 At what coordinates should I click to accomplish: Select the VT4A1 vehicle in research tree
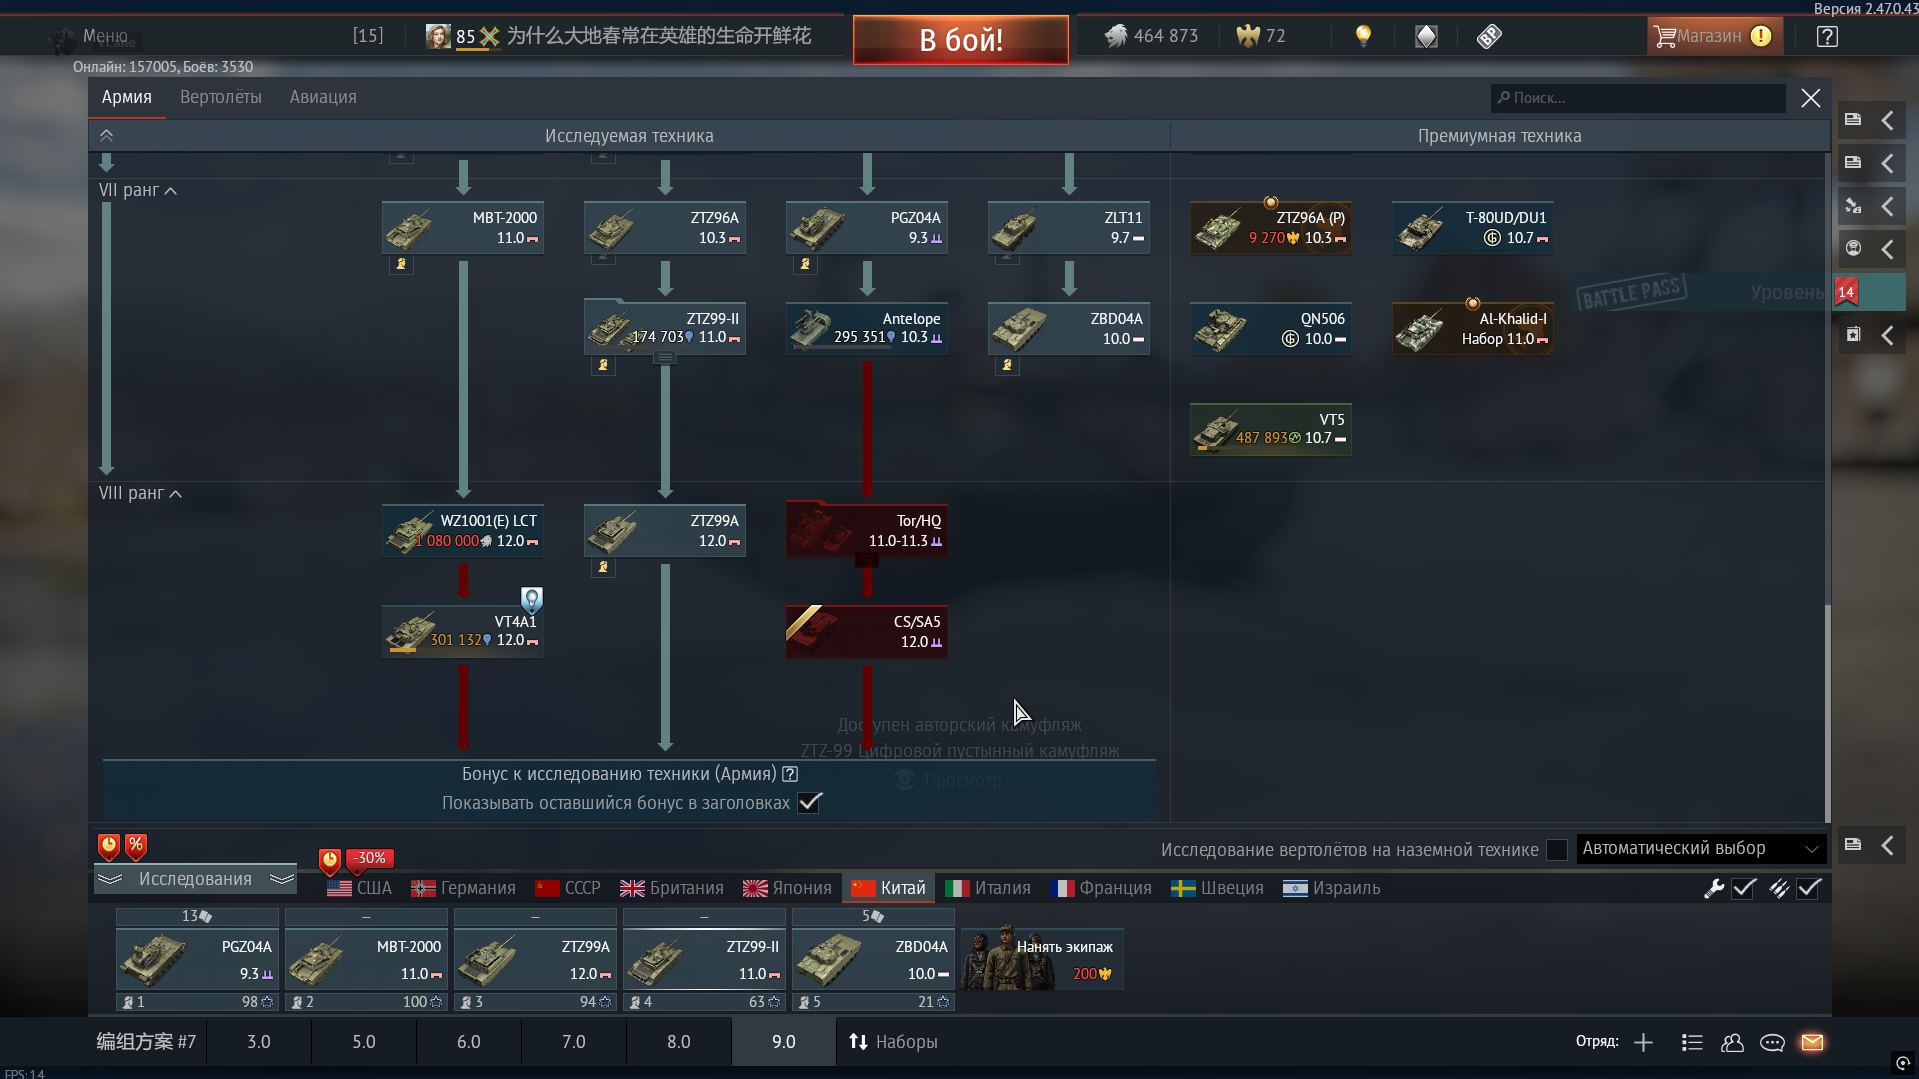point(463,631)
